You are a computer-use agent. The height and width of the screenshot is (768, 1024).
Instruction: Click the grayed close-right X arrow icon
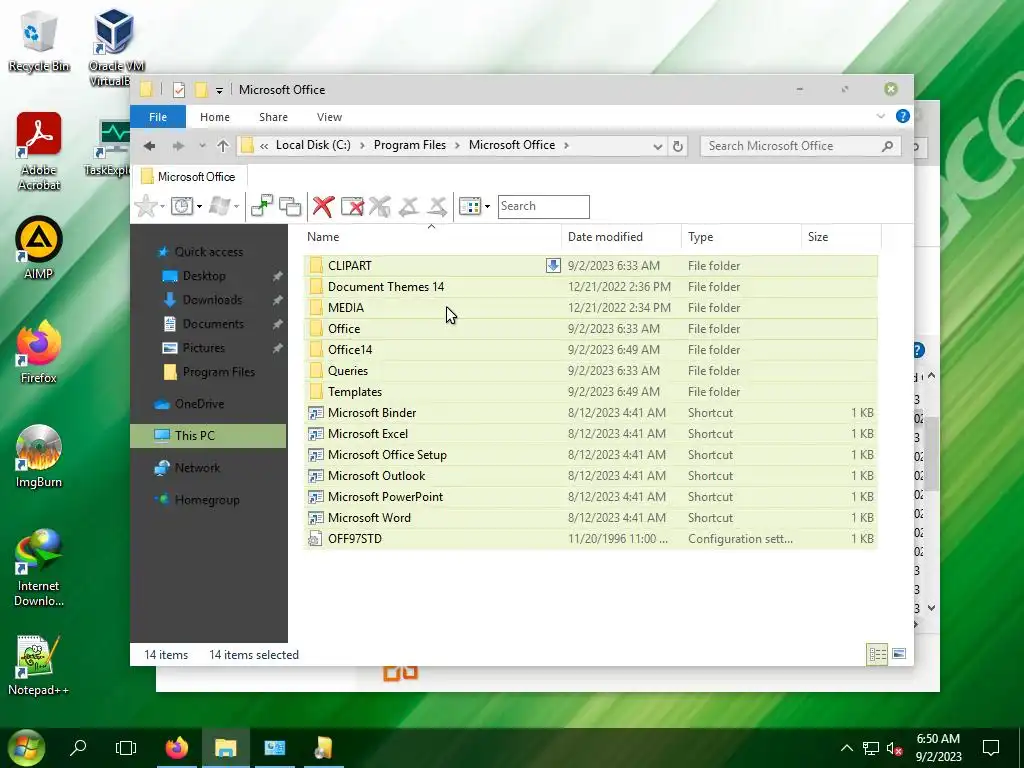pyautogui.click(x=438, y=206)
